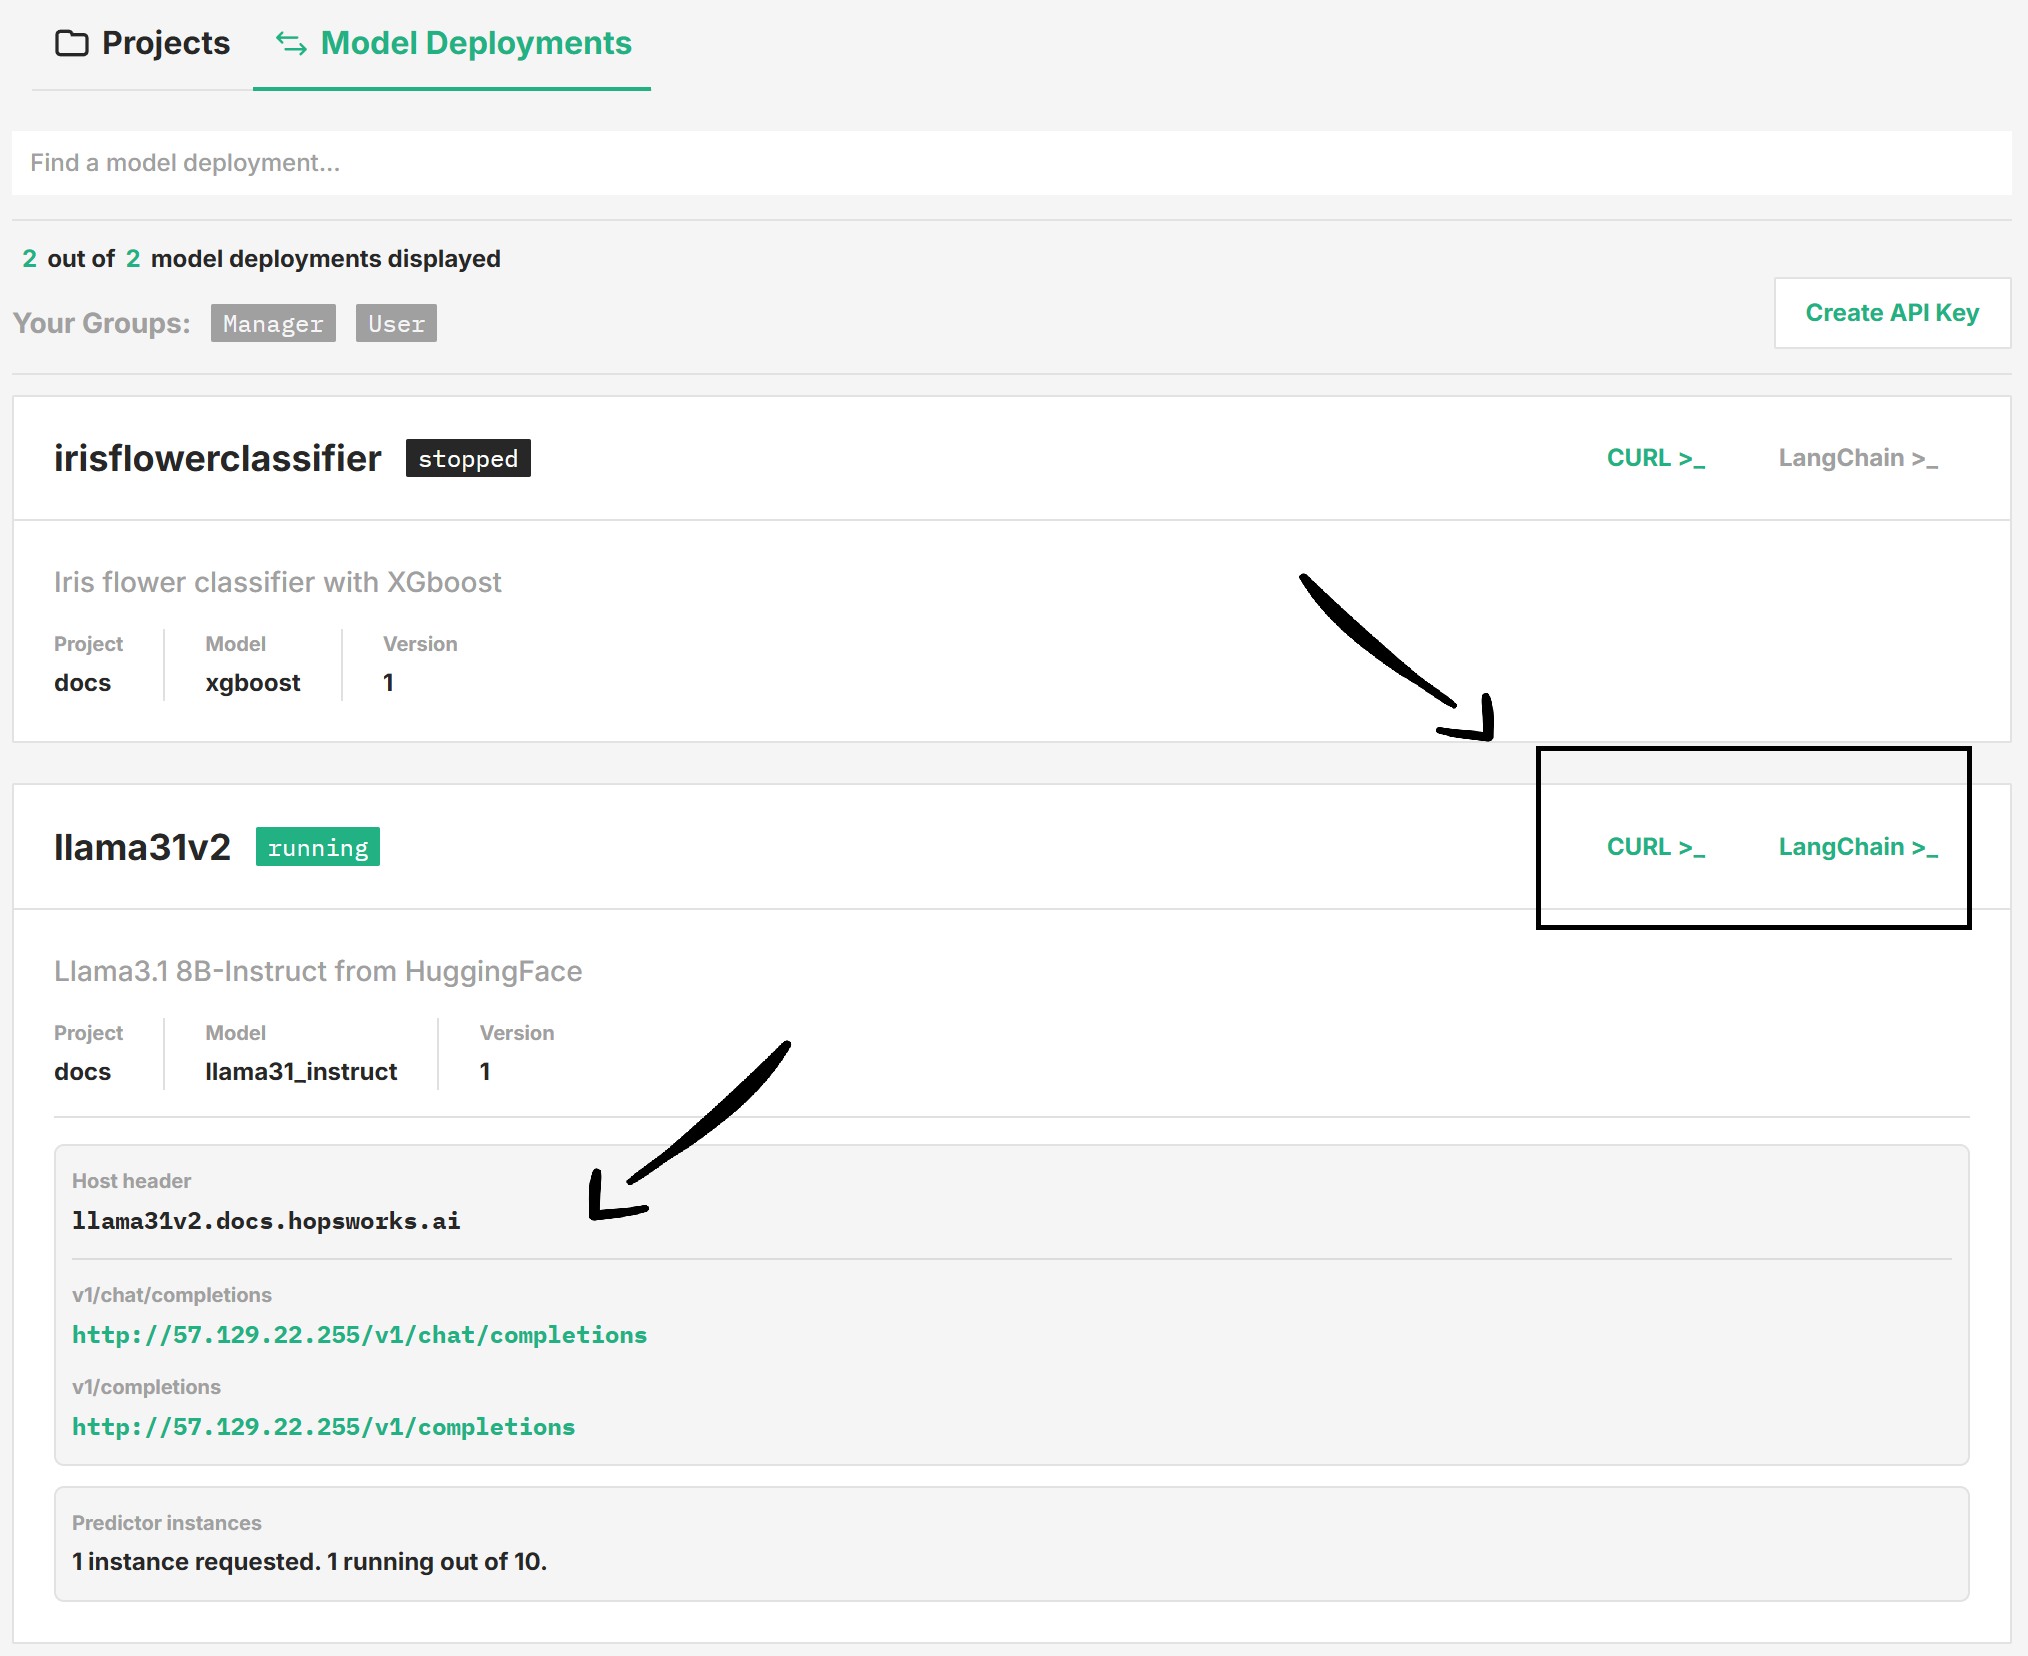The height and width of the screenshot is (1656, 2028).
Task: Open CURL snippet for llama31v2
Action: (1655, 847)
